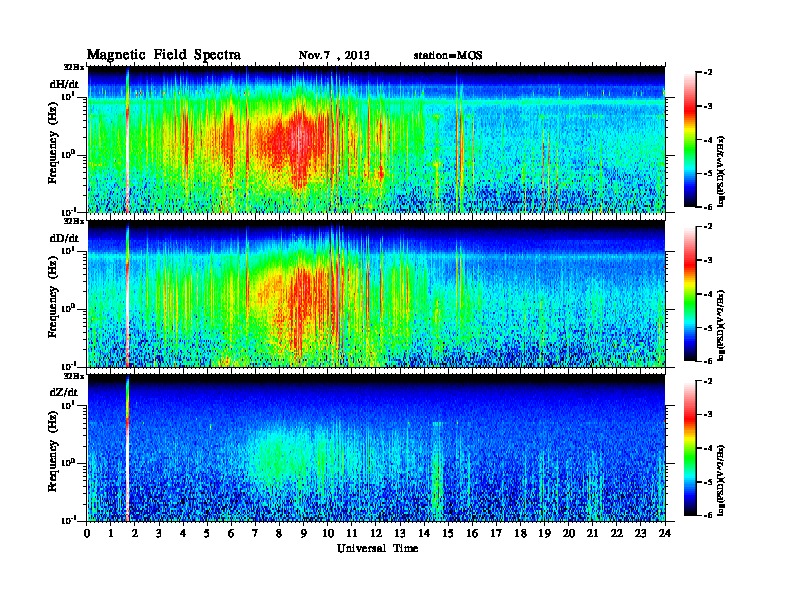Screen dimensions: 792x612
Task: Click hour 13 on the Universal Time axis
Action: pyautogui.click(x=400, y=534)
